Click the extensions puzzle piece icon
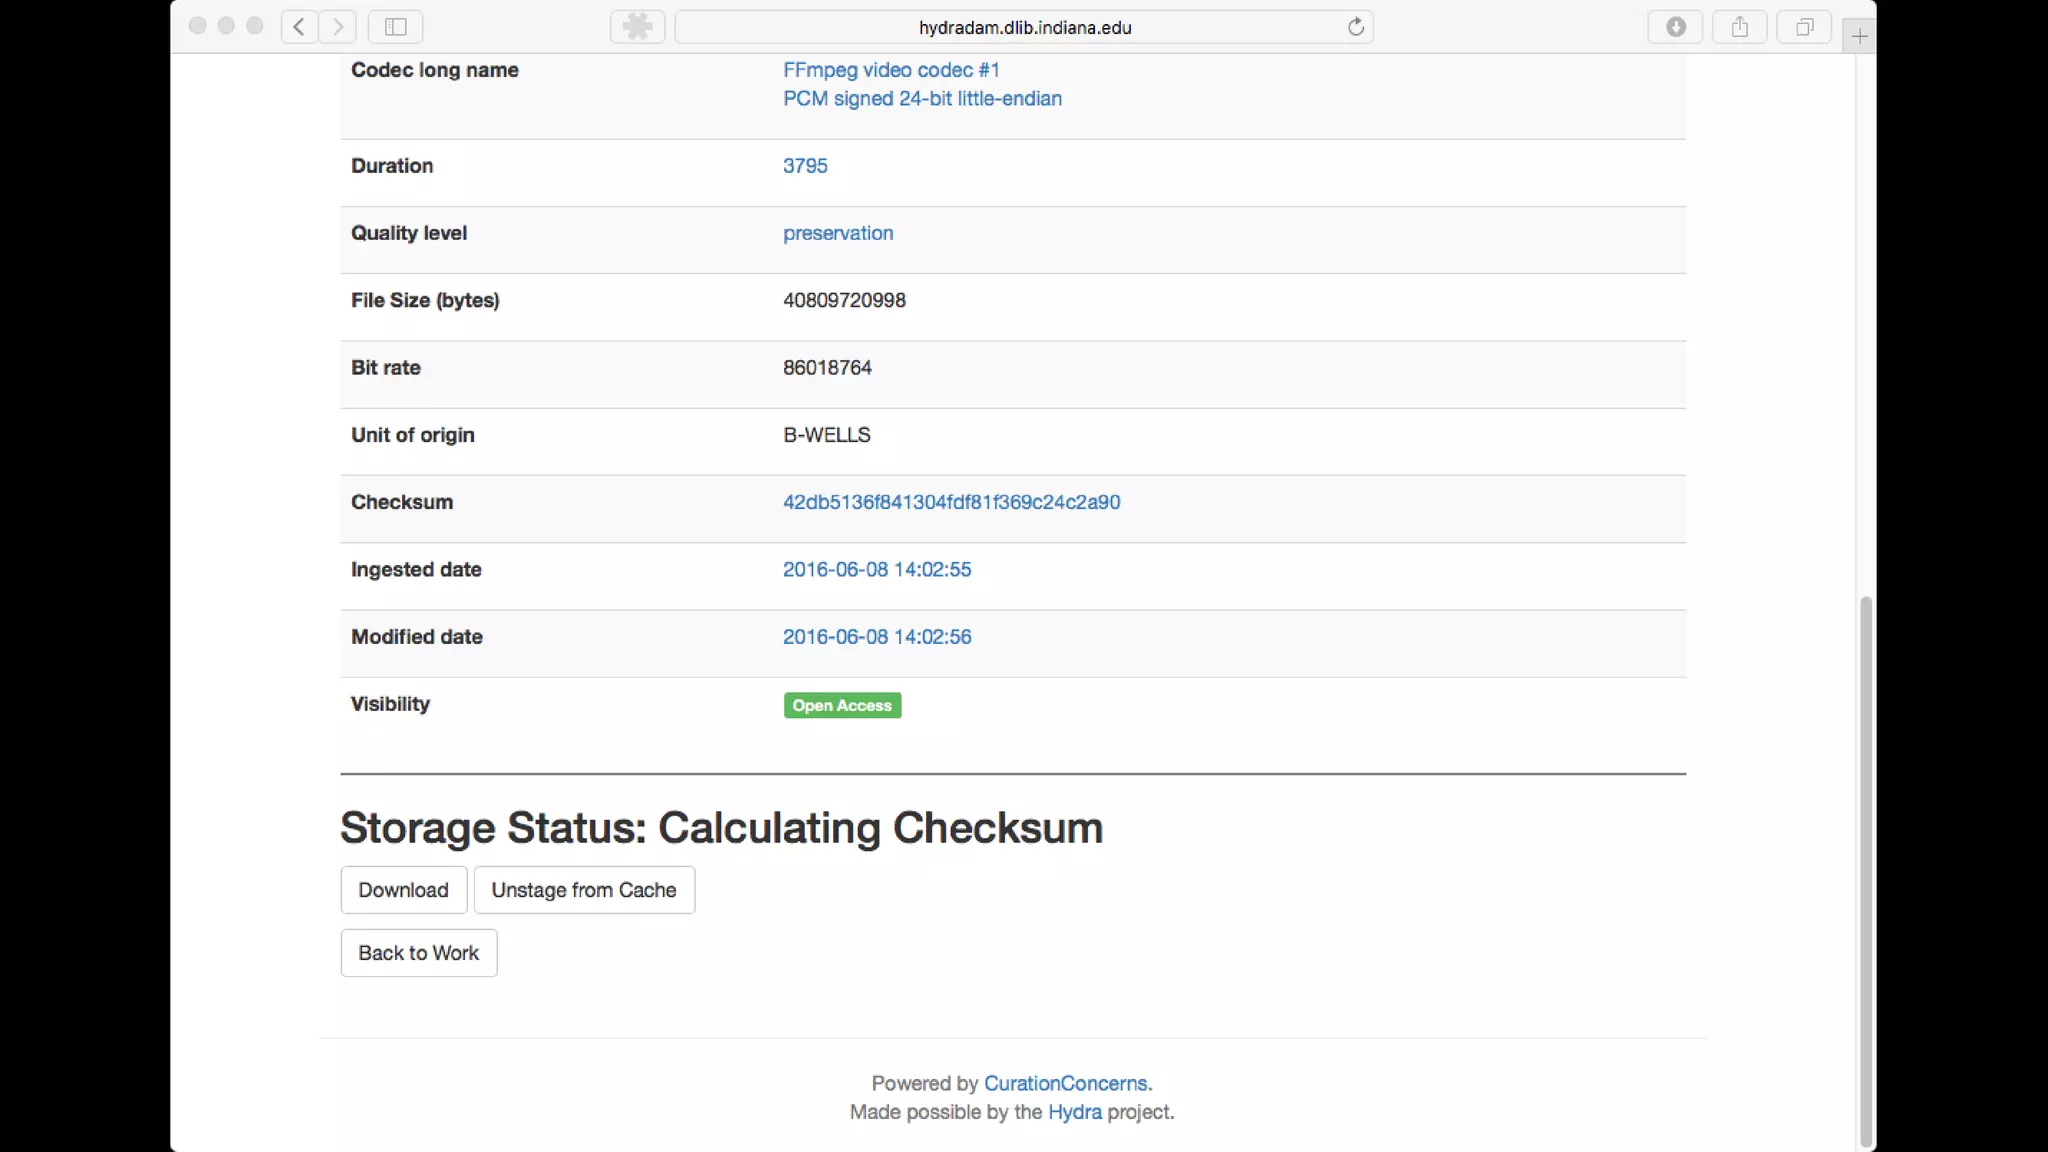The image size is (2048, 1152). (637, 27)
